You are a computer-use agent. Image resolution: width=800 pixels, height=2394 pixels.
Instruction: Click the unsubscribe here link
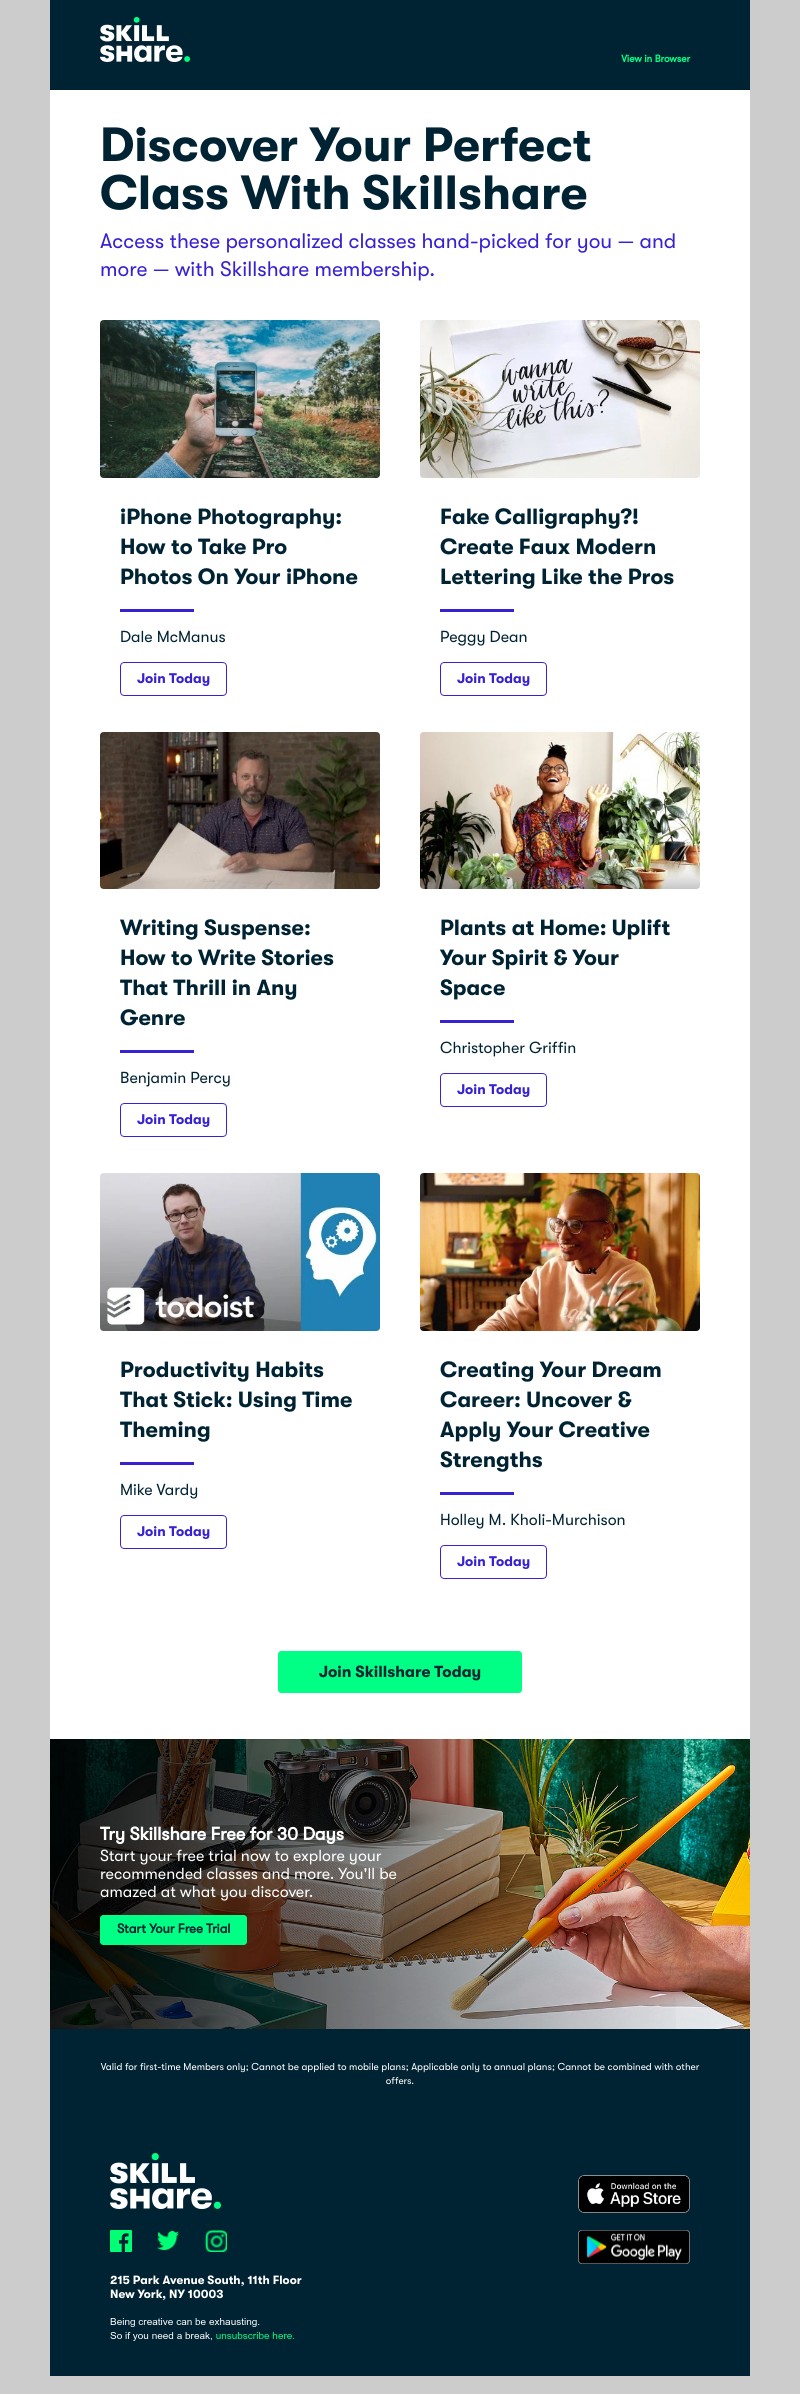[255, 2336]
